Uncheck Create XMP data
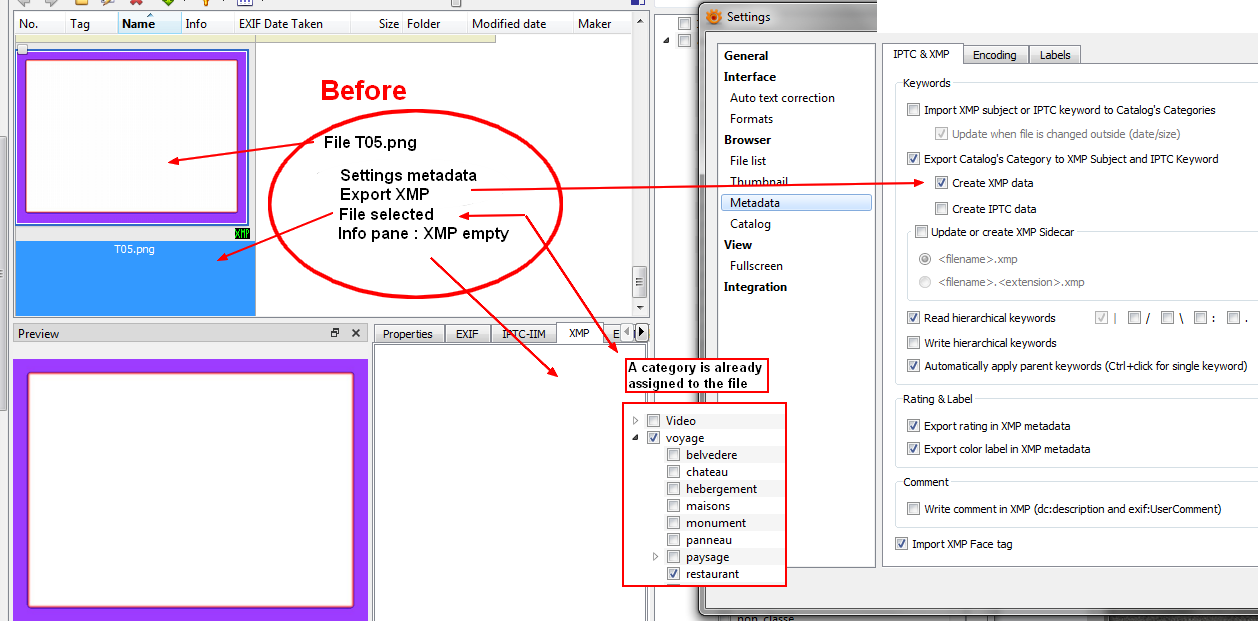 click(x=941, y=183)
